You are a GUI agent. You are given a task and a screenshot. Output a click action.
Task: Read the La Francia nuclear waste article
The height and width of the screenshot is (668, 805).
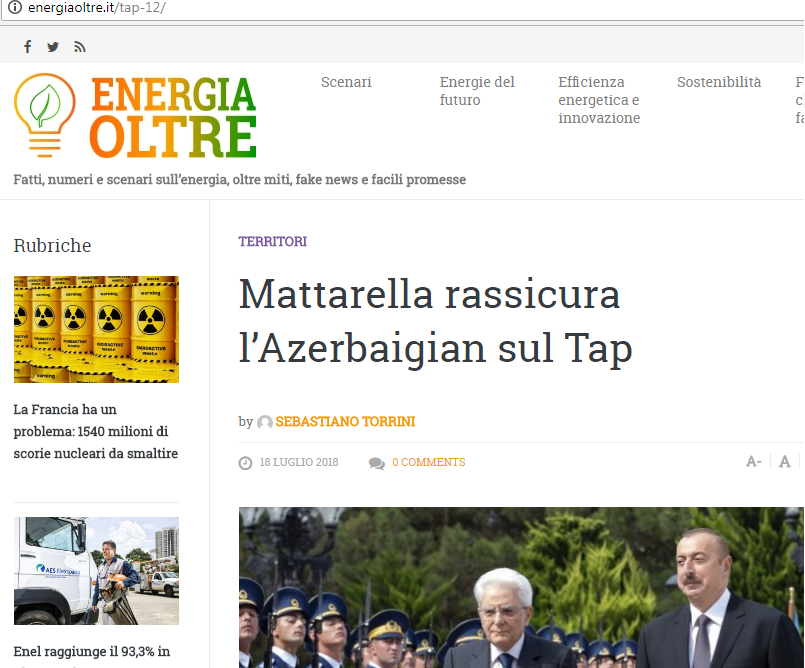pos(96,431)
